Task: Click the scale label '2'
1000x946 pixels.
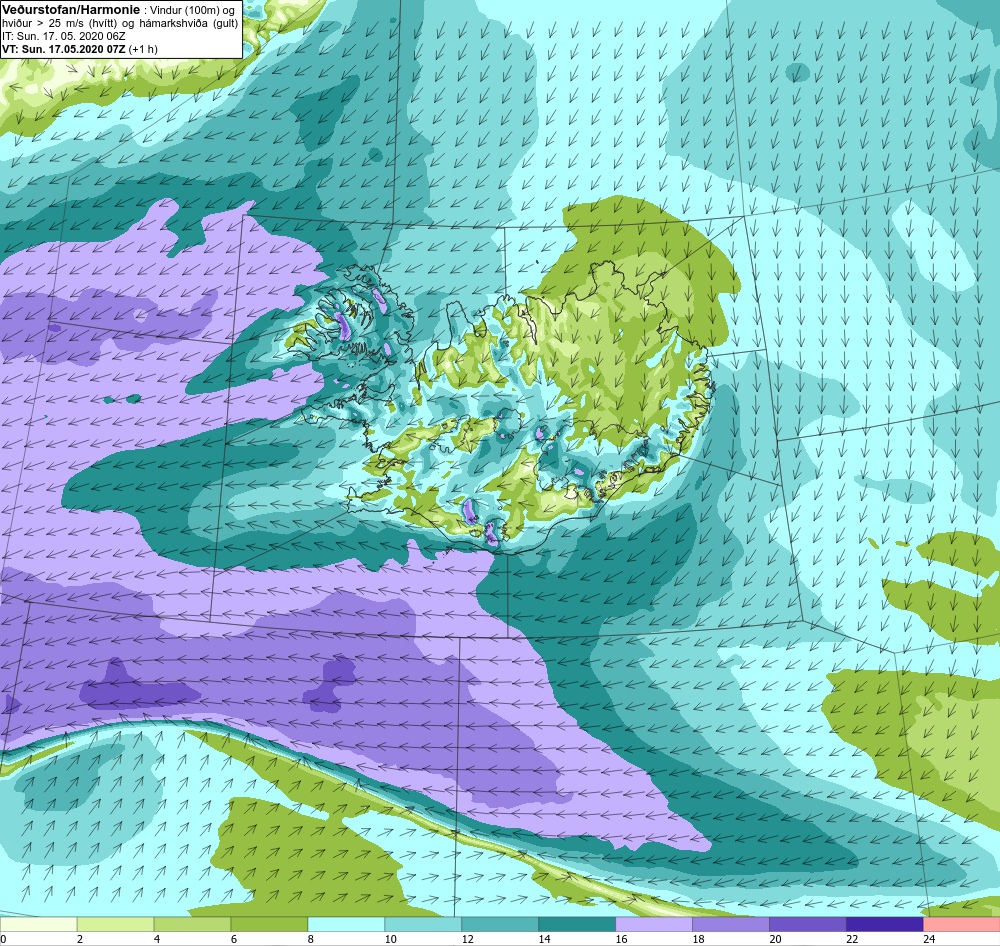Action: 80,939
